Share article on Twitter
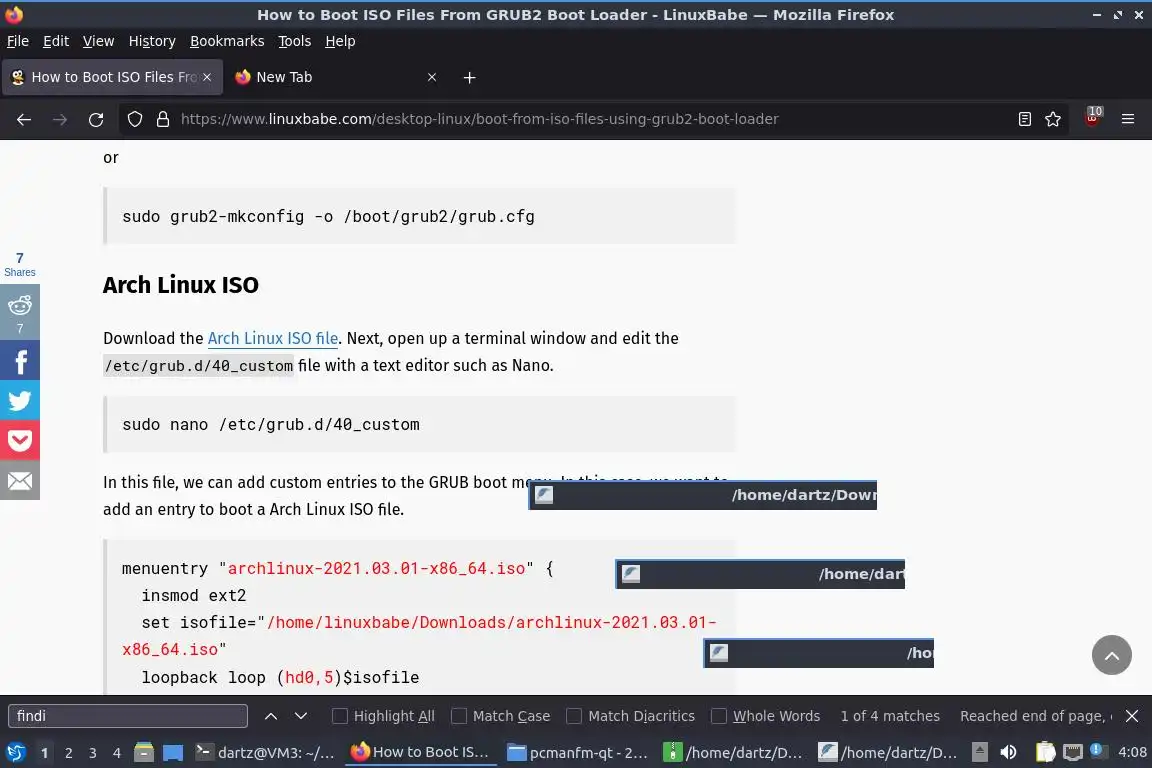 (x=20, y=401)
